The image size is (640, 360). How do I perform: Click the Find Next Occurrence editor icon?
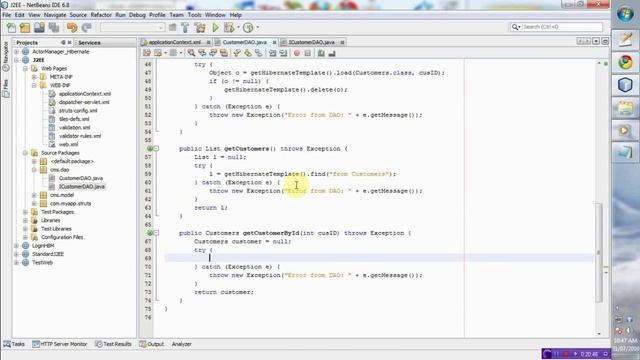(213, 53)
